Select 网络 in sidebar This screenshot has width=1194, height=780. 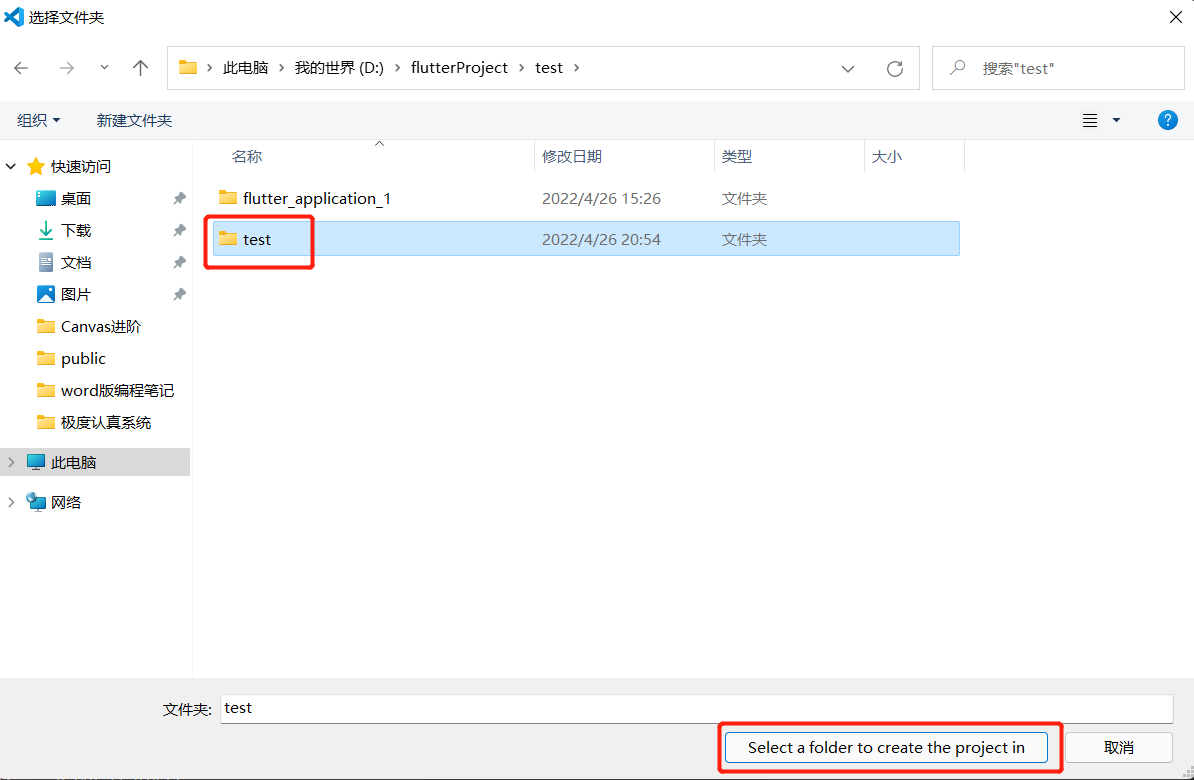(x=65, y=502)
